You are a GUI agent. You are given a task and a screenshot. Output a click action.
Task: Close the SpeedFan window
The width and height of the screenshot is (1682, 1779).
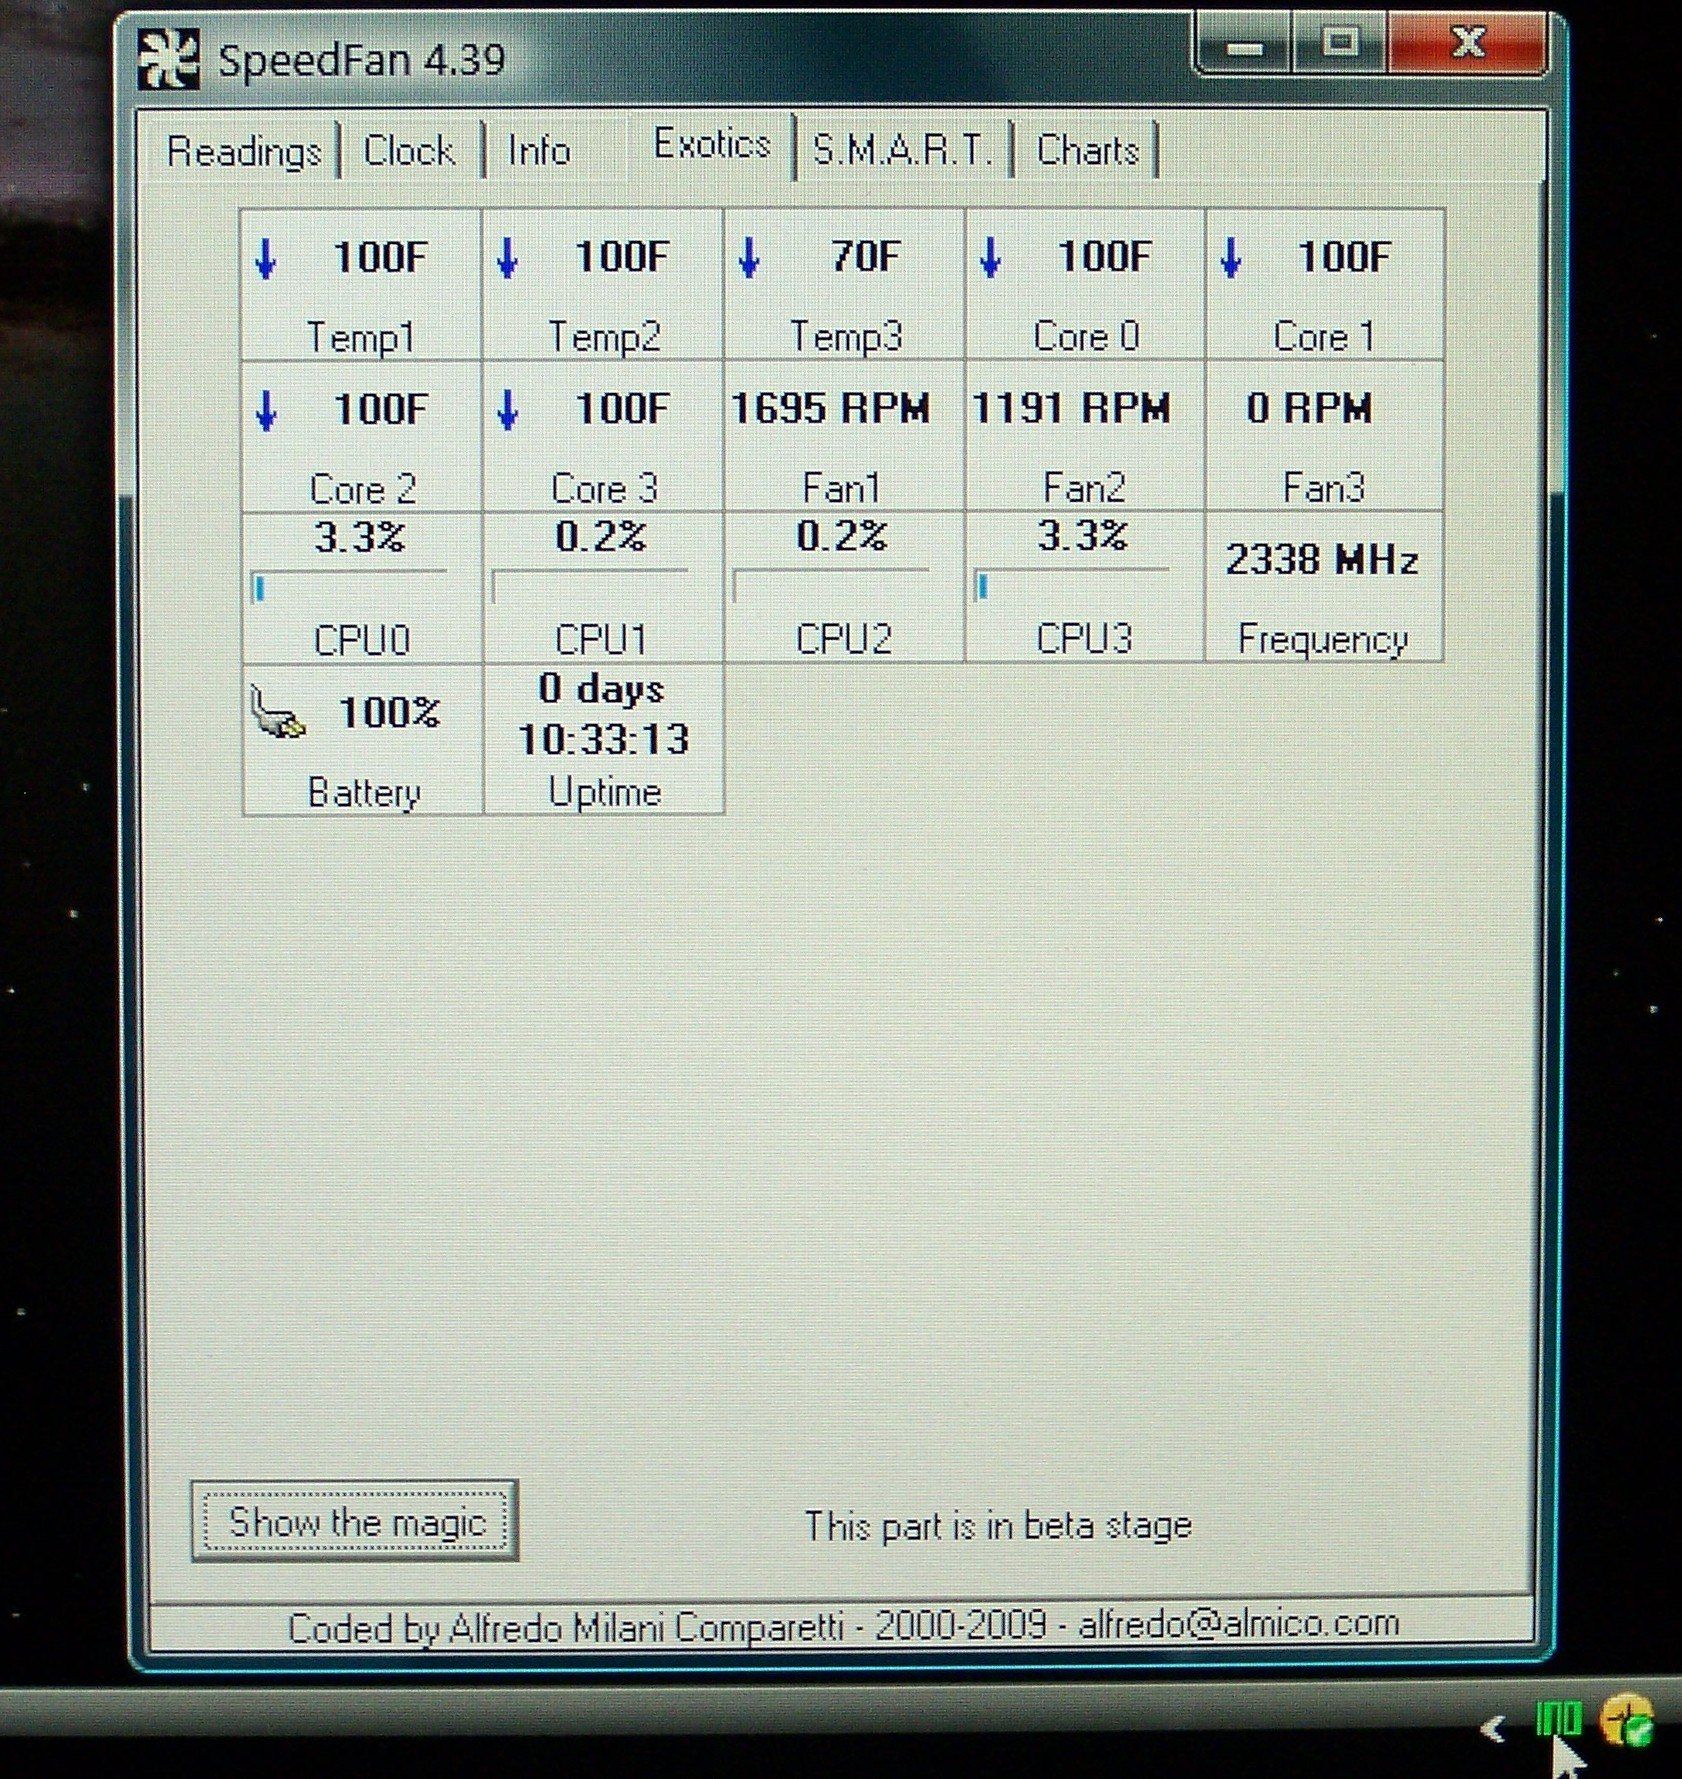1467,43
